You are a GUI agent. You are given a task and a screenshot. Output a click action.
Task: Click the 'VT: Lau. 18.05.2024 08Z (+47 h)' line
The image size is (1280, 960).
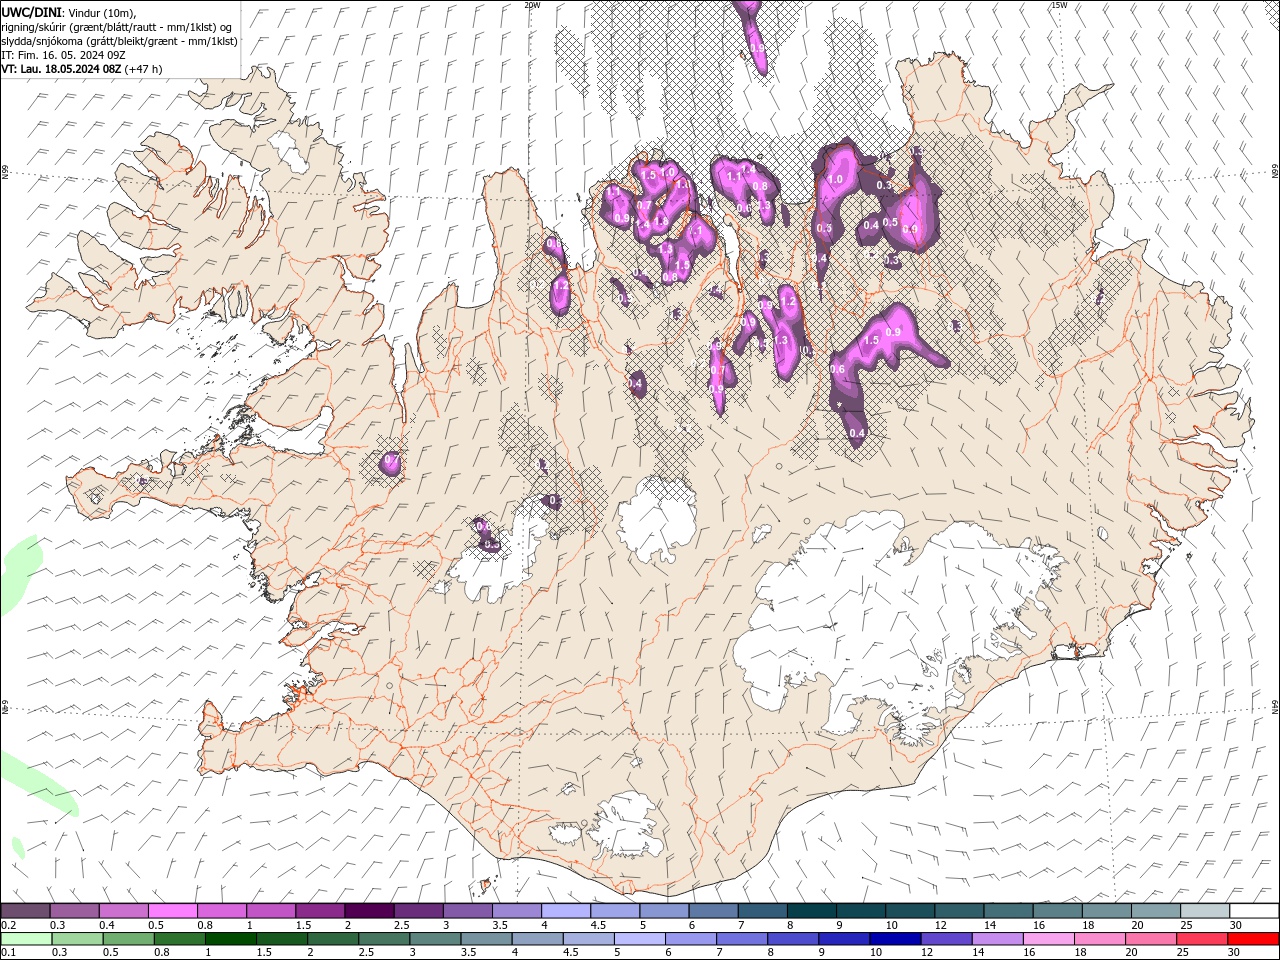point(82,69)
